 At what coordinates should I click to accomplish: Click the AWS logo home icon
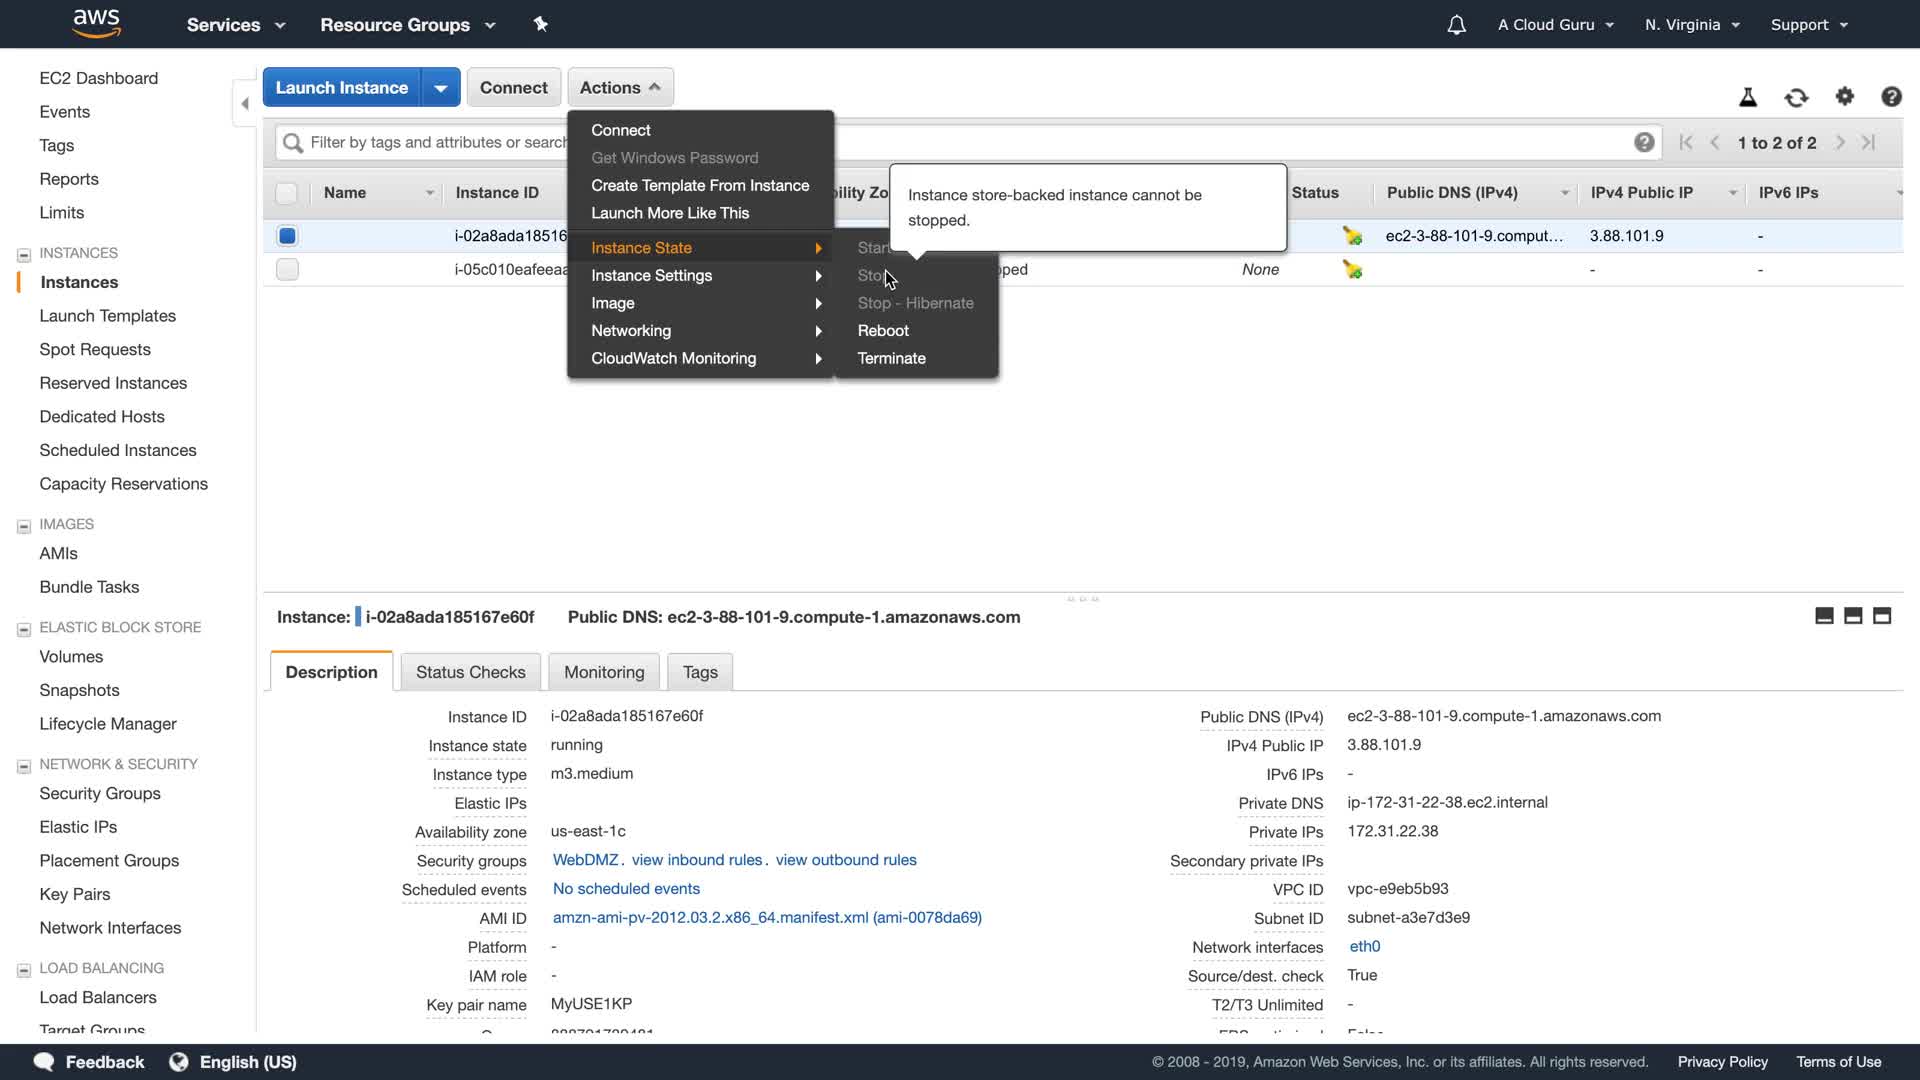97,23
